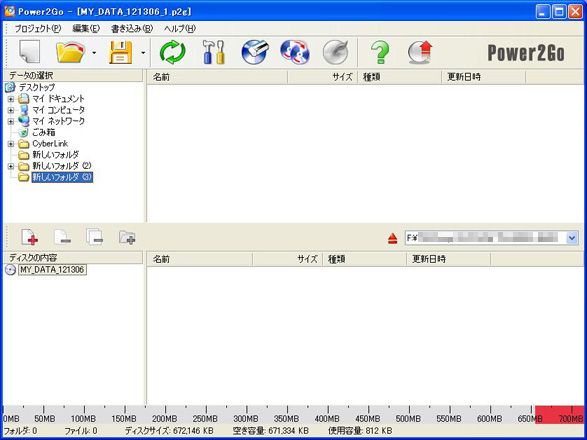Select マイ ネットワーク in the tree
This screenshot has height=440, width=587.
58,121
